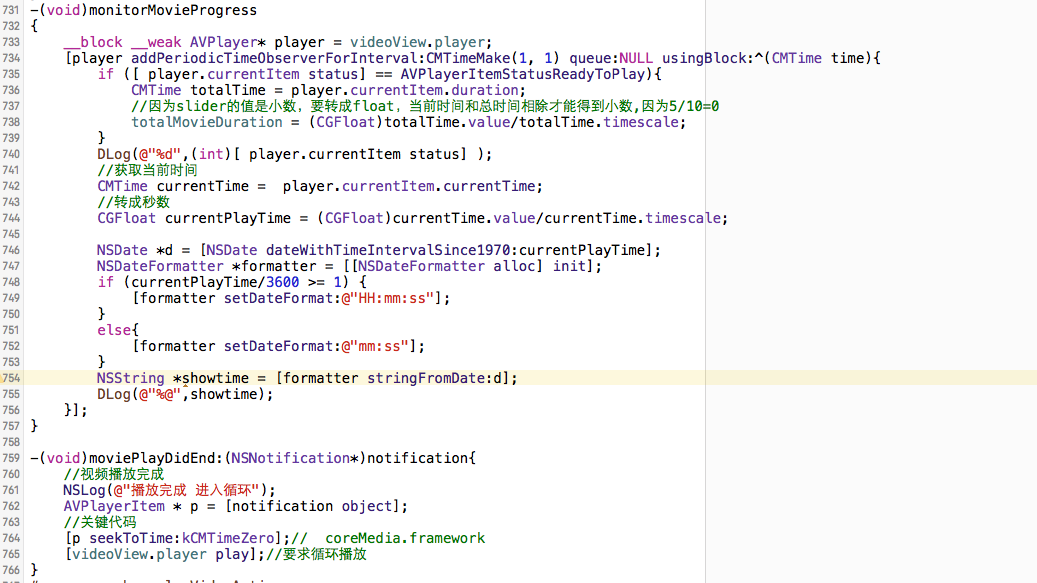Click dateWithTimeIntervalSince1970 method
The image size is (1037, 583).
click(x=388, y=251)
